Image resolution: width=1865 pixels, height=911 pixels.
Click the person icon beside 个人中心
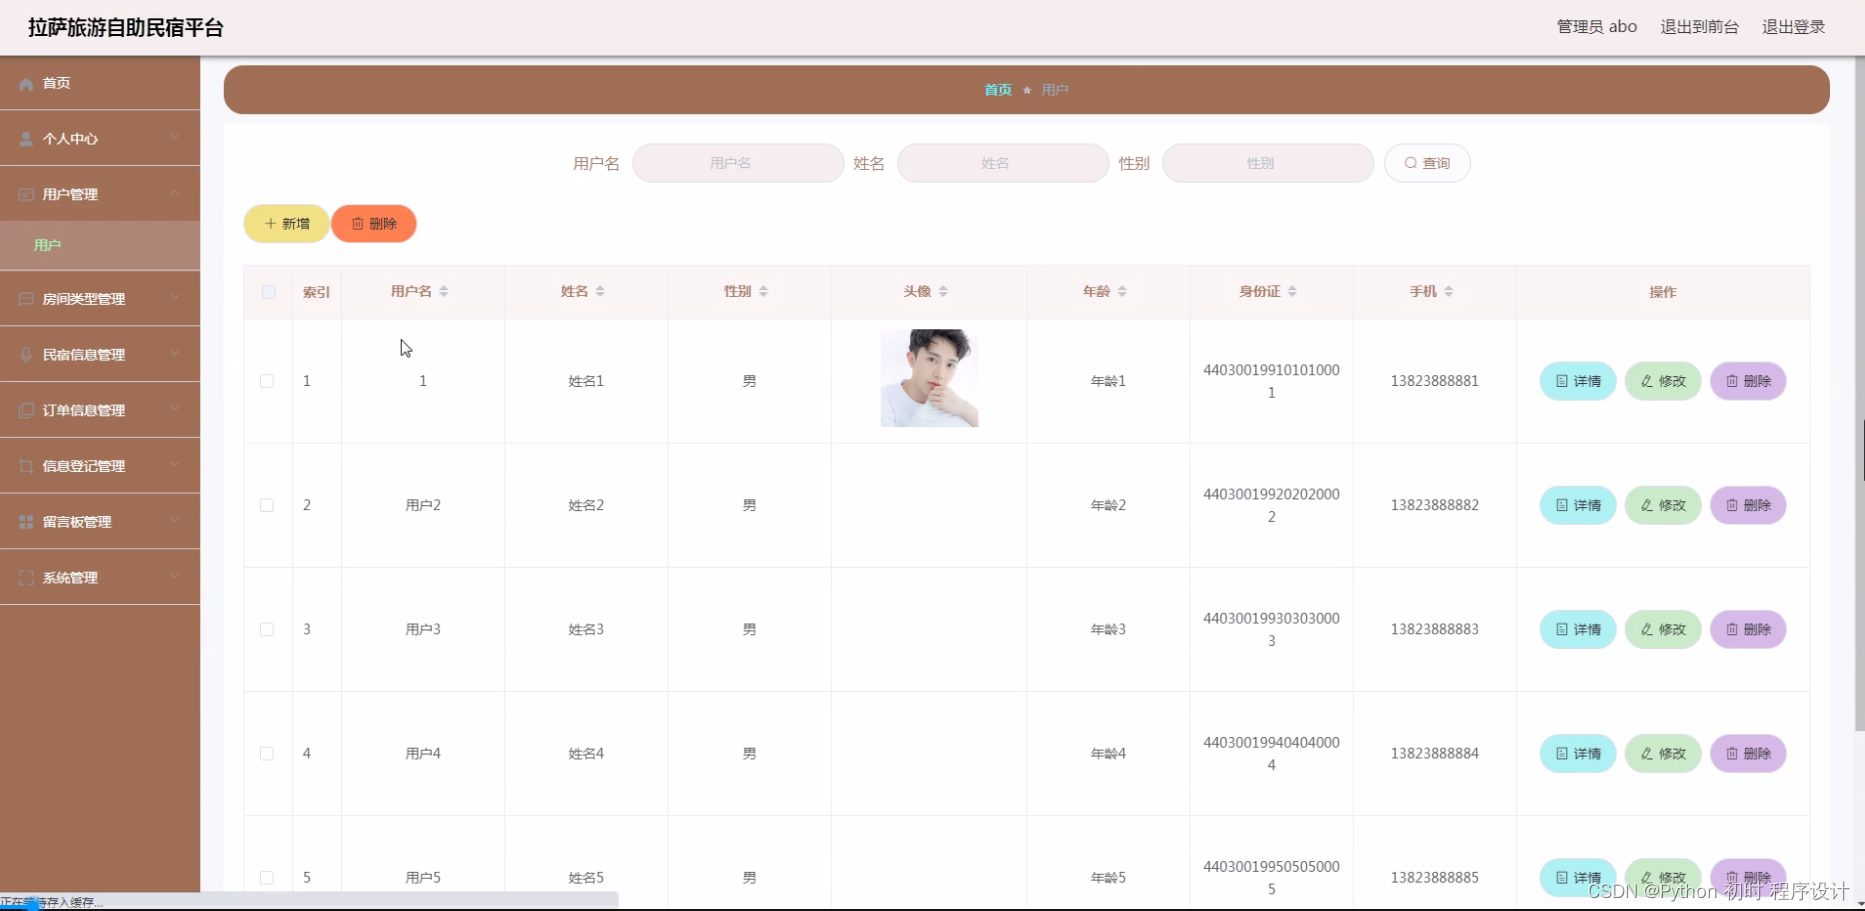pyautogui.click(x=26, y=139)
